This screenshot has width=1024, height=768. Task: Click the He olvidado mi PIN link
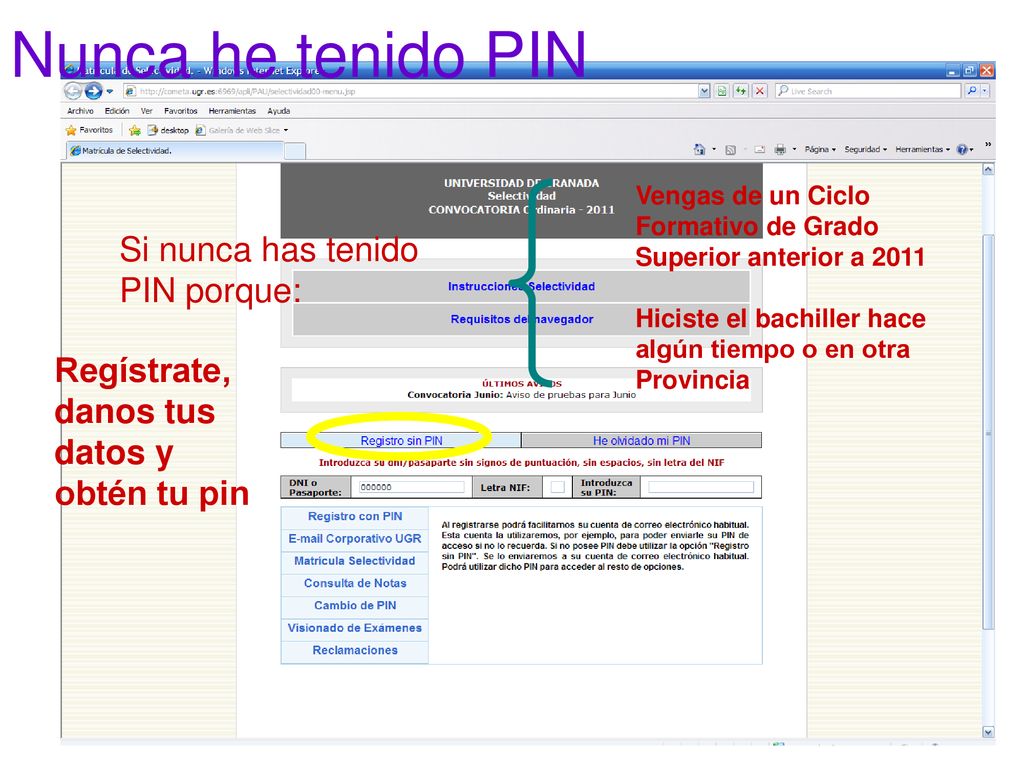tap(641, 441)
